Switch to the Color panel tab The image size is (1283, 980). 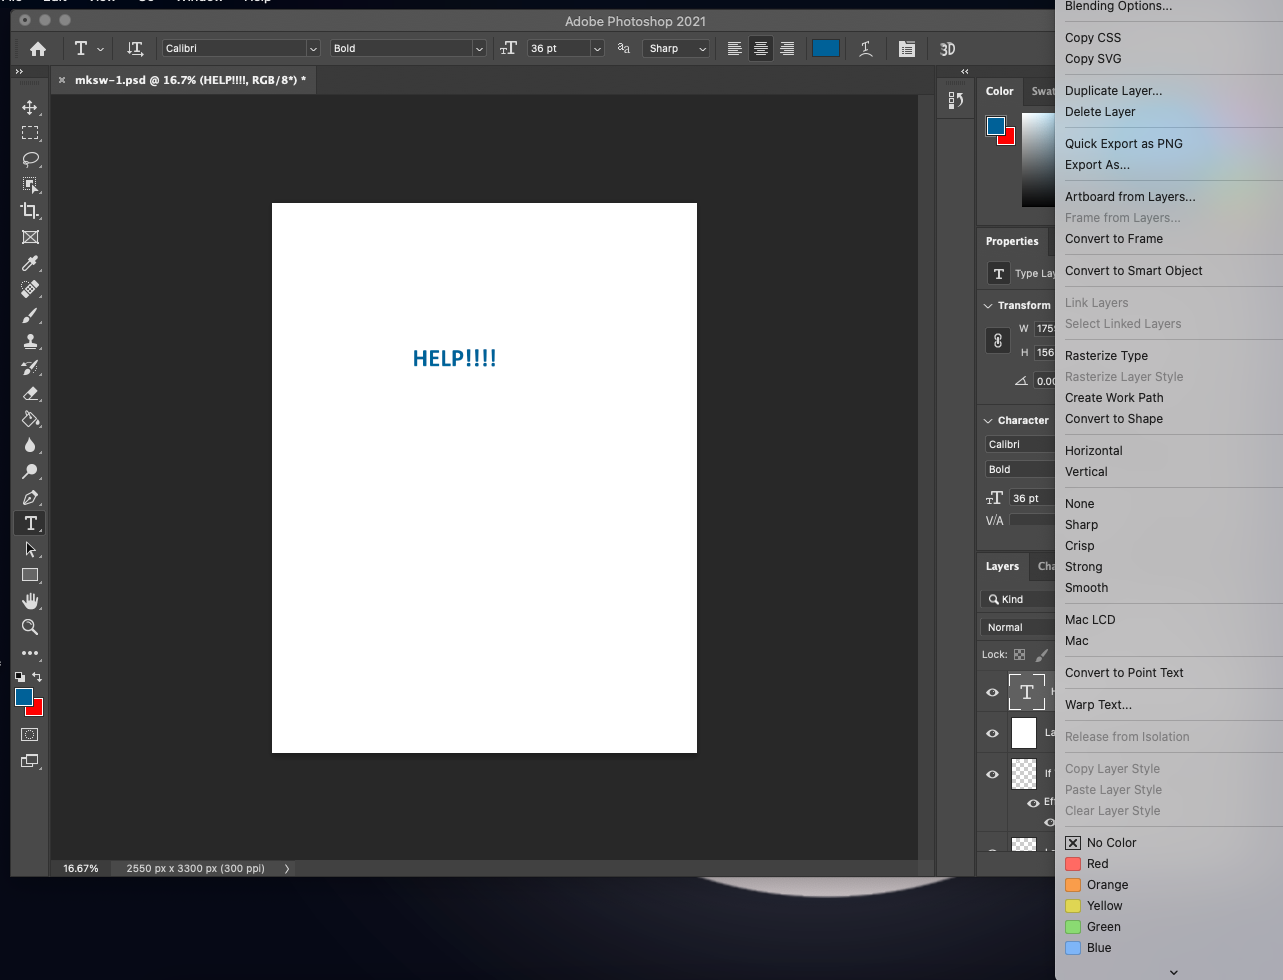pos(999,90)
